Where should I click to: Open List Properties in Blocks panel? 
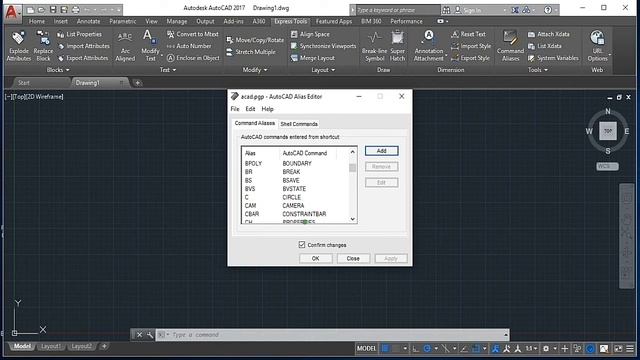click(x=80, y=34)
